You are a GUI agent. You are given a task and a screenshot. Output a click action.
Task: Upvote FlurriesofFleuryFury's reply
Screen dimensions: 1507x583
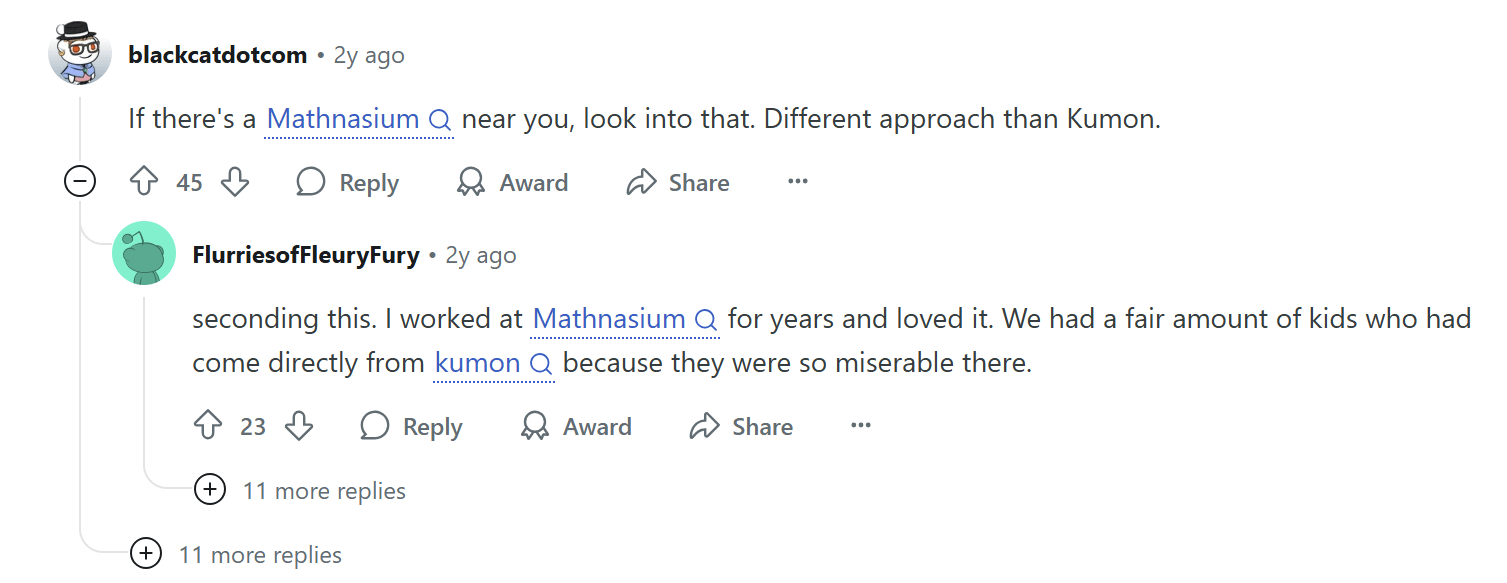208,426
